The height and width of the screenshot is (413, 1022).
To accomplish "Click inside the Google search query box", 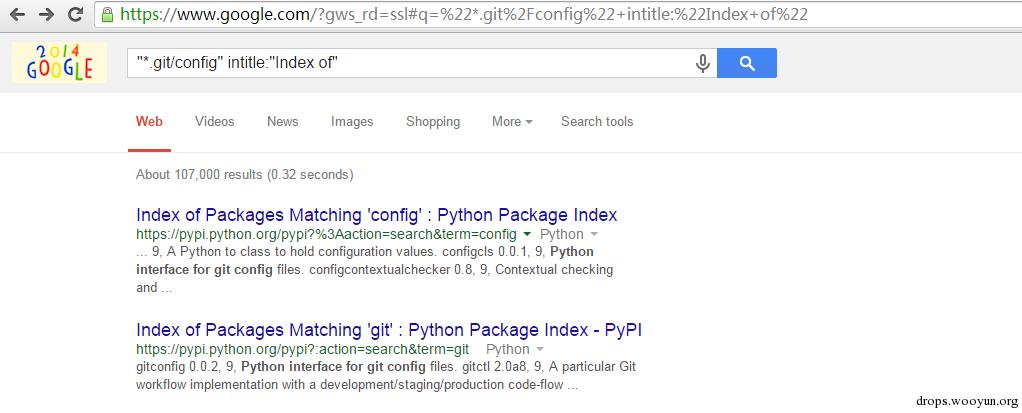I will tap(410, 63).
